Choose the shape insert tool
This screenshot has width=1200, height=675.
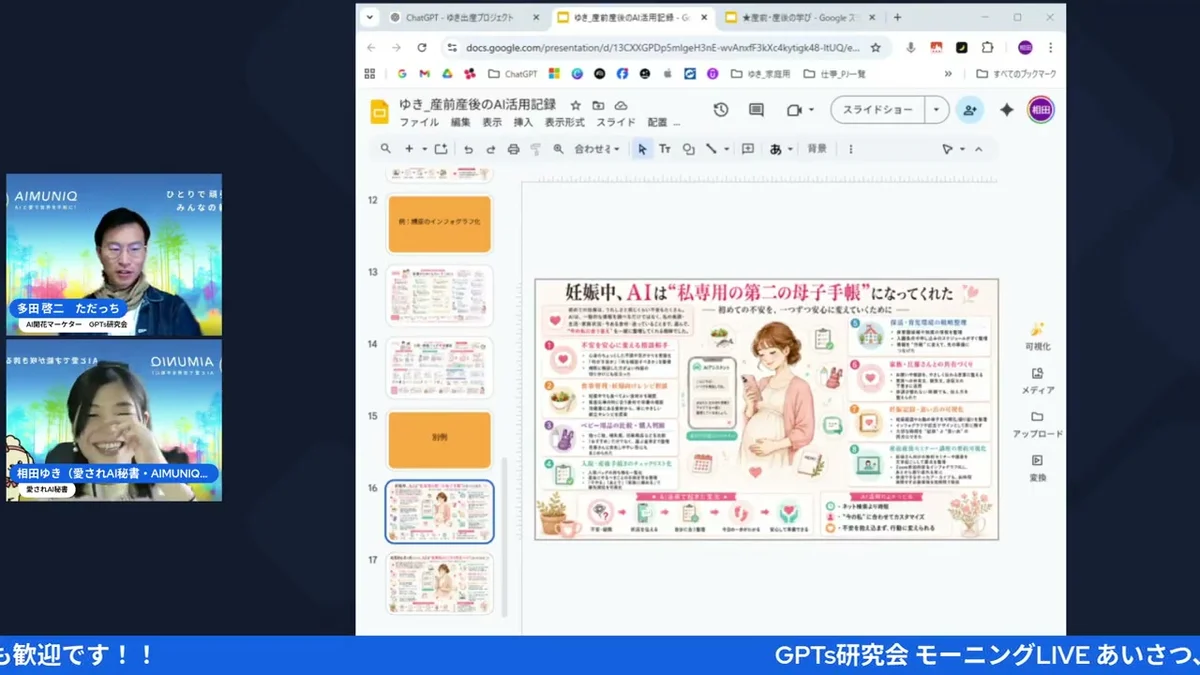688,149
